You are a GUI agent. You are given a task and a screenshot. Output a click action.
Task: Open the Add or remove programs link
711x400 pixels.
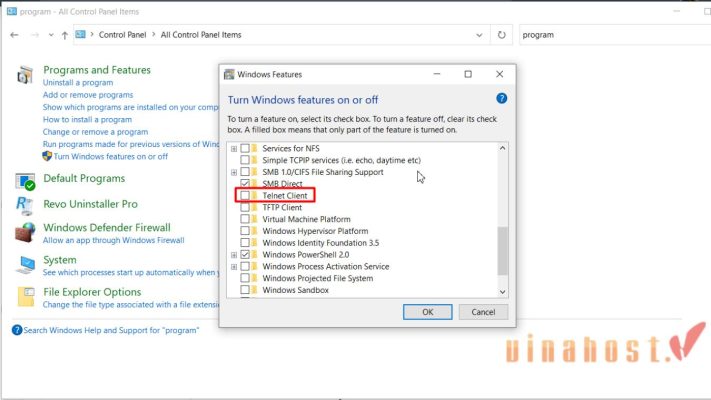pos(88,95)
